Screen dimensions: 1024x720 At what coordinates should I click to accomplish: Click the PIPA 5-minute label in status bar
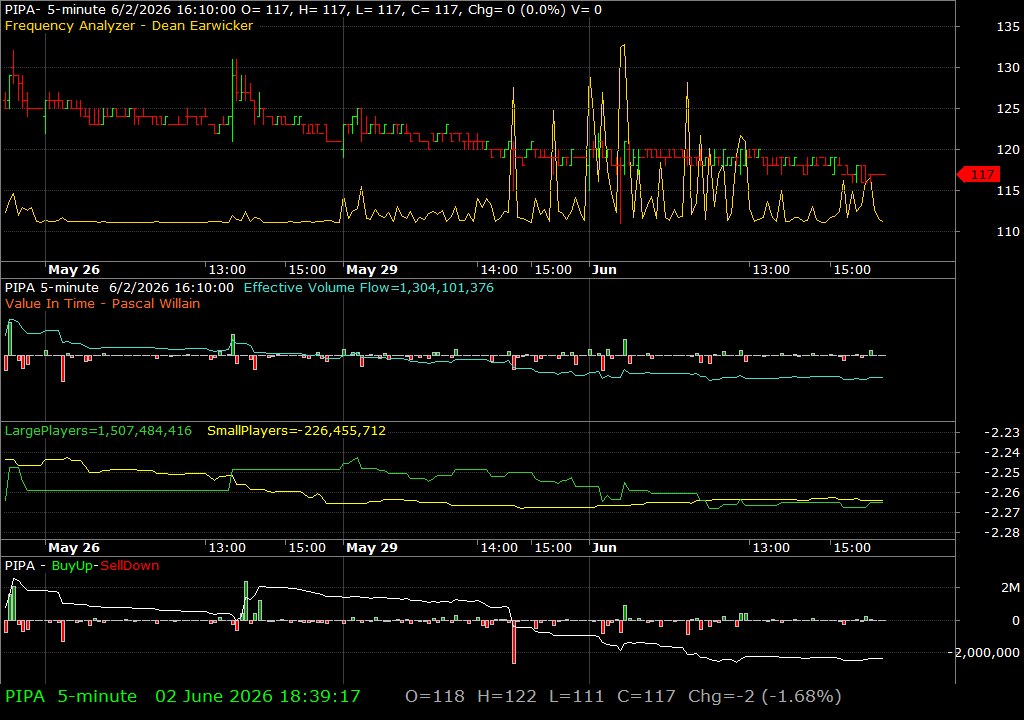(x=71, y=696)
